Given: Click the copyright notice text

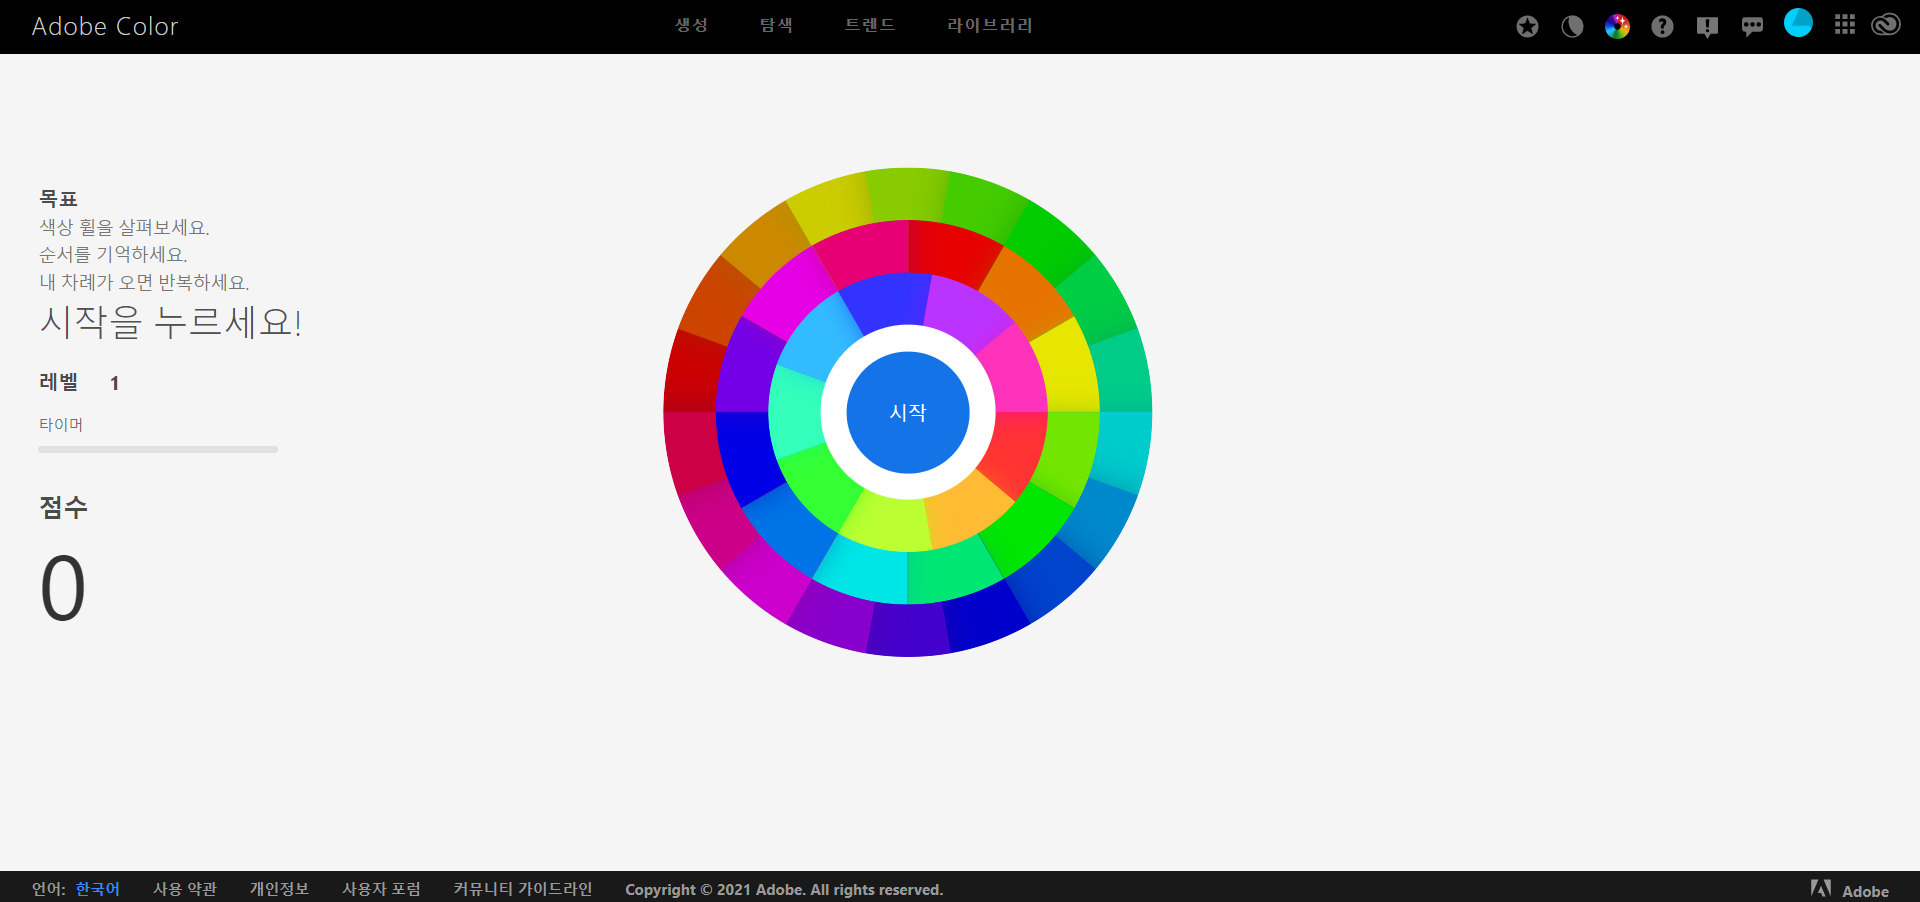Looking at the screenshot, I should [x=784, y=889].
